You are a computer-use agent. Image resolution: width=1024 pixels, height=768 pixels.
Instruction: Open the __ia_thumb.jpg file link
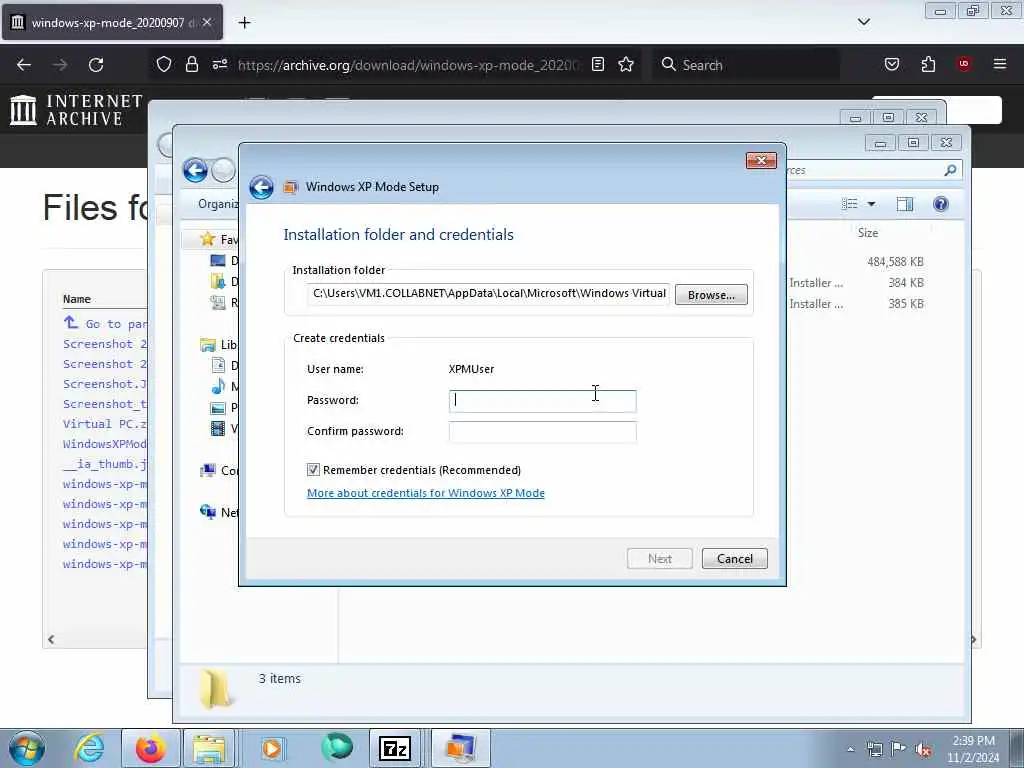click(105, 464)
